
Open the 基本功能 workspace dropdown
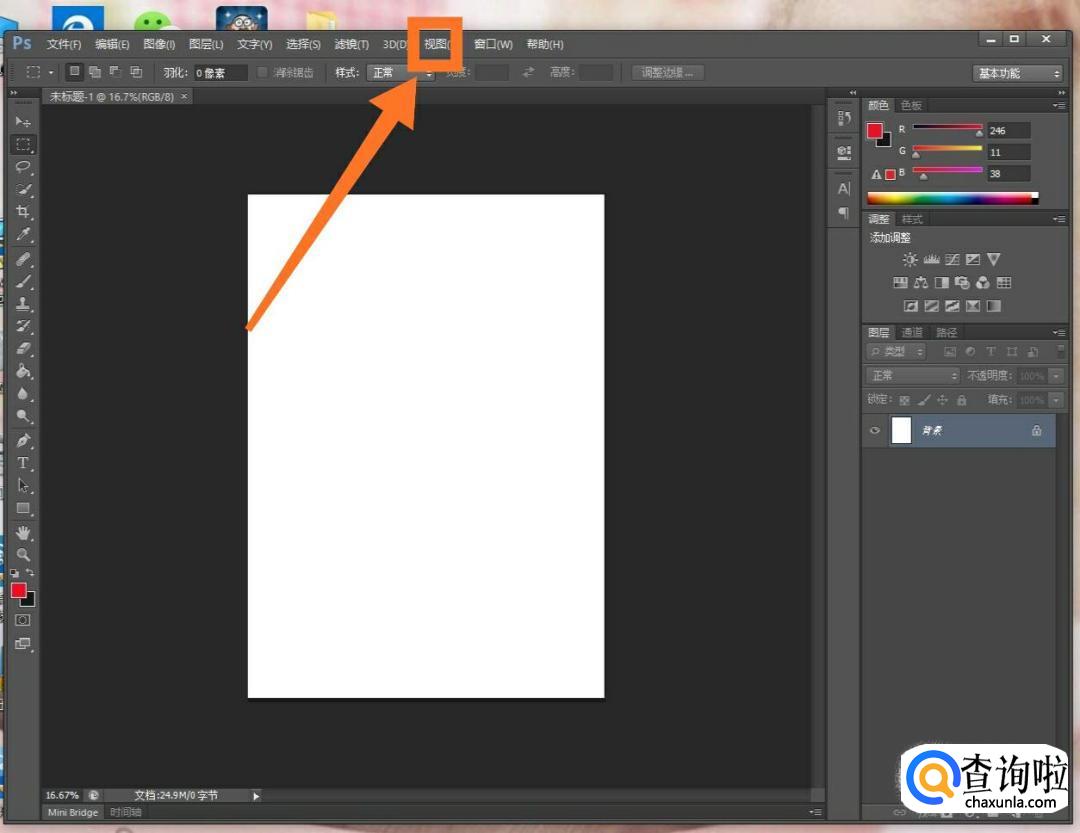coord(1017,73)
